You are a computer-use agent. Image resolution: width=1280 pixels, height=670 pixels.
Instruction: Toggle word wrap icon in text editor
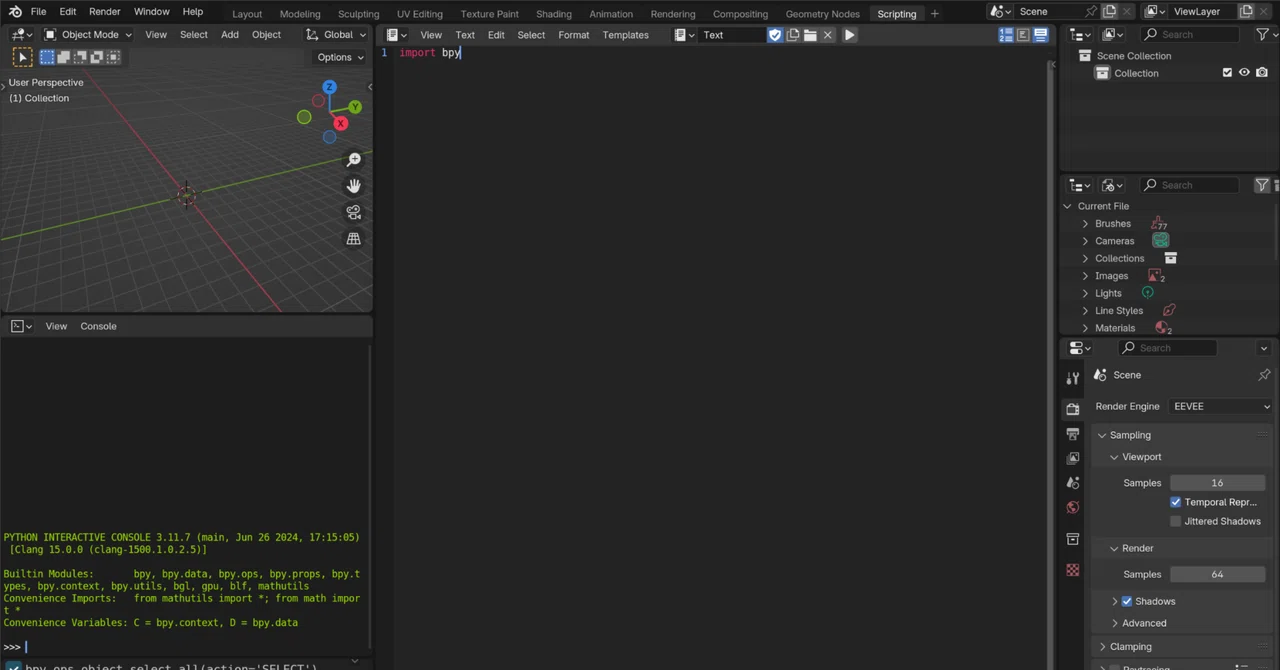pyautogui.click(x=1023, y=35)
